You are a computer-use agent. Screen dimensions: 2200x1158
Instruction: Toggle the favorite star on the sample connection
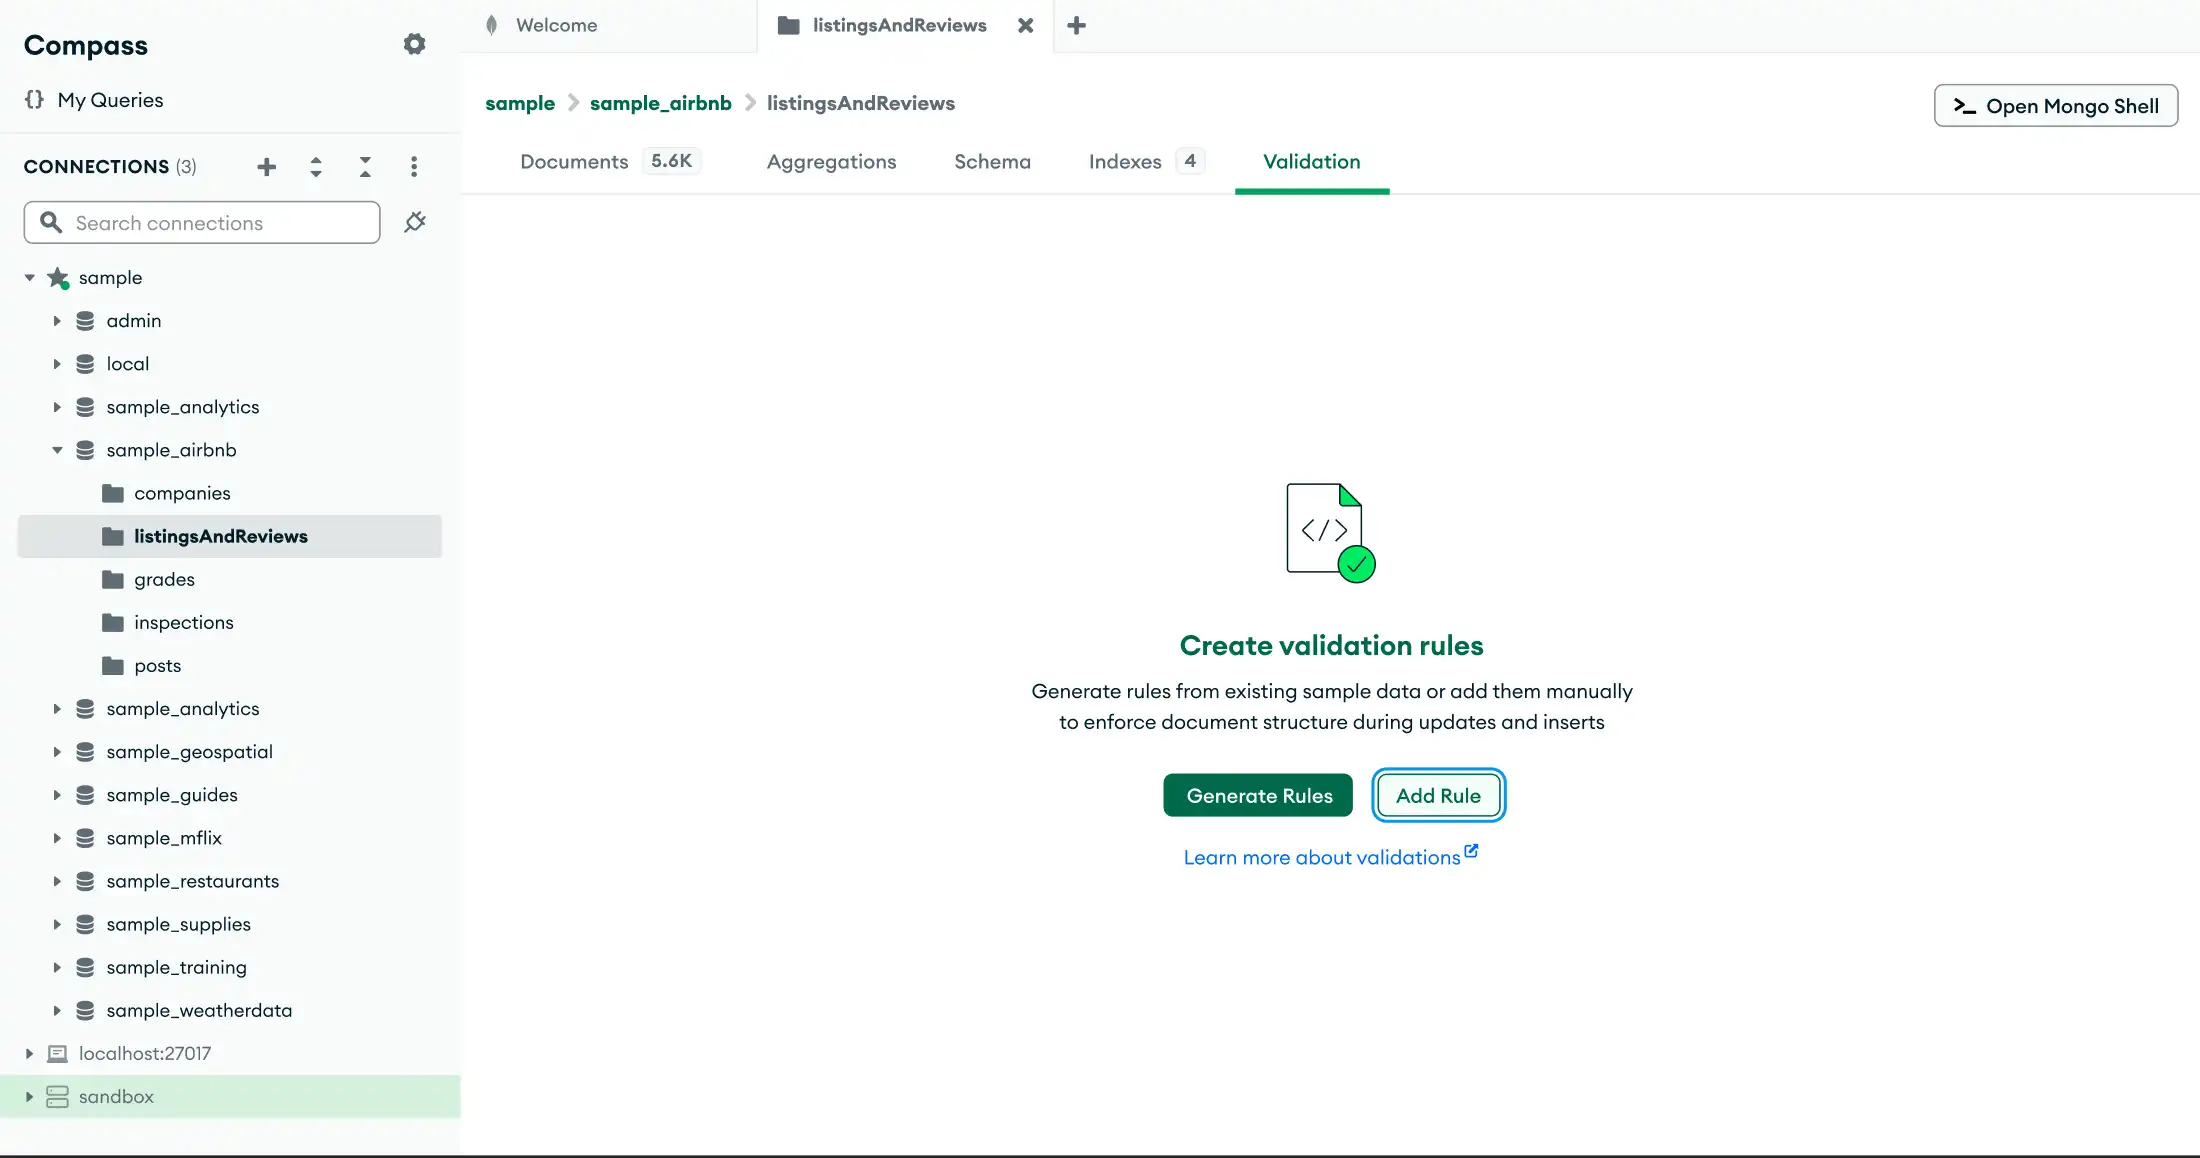(57, 277)
